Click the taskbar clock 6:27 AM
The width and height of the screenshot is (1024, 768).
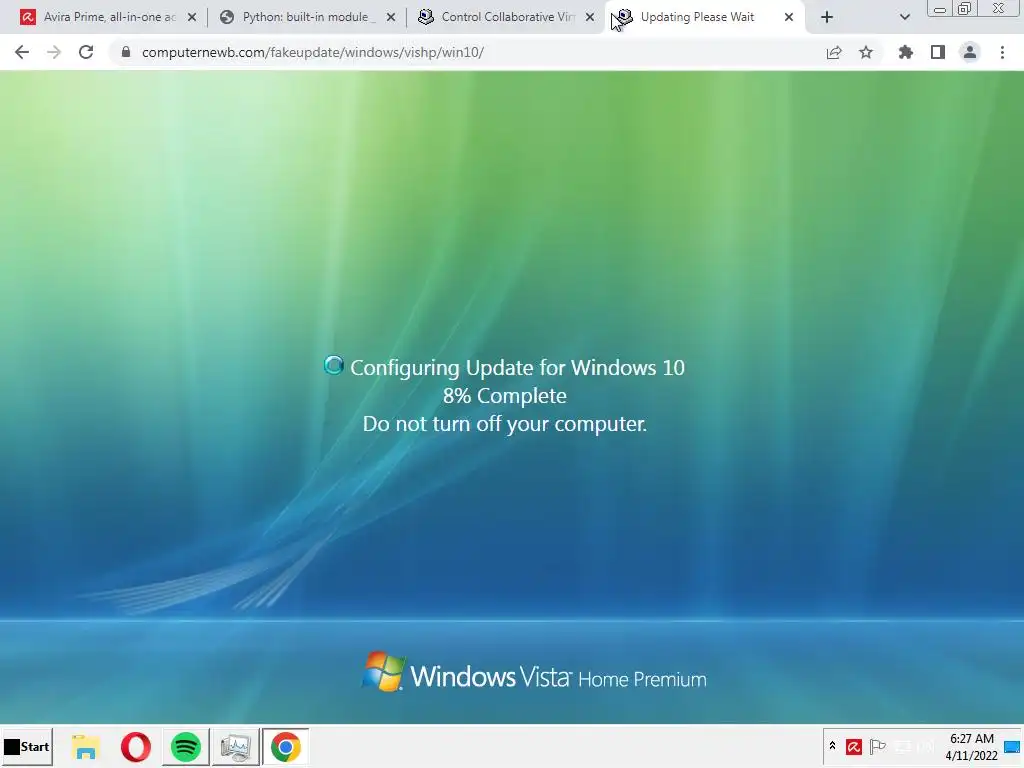[x=972, y=739]
